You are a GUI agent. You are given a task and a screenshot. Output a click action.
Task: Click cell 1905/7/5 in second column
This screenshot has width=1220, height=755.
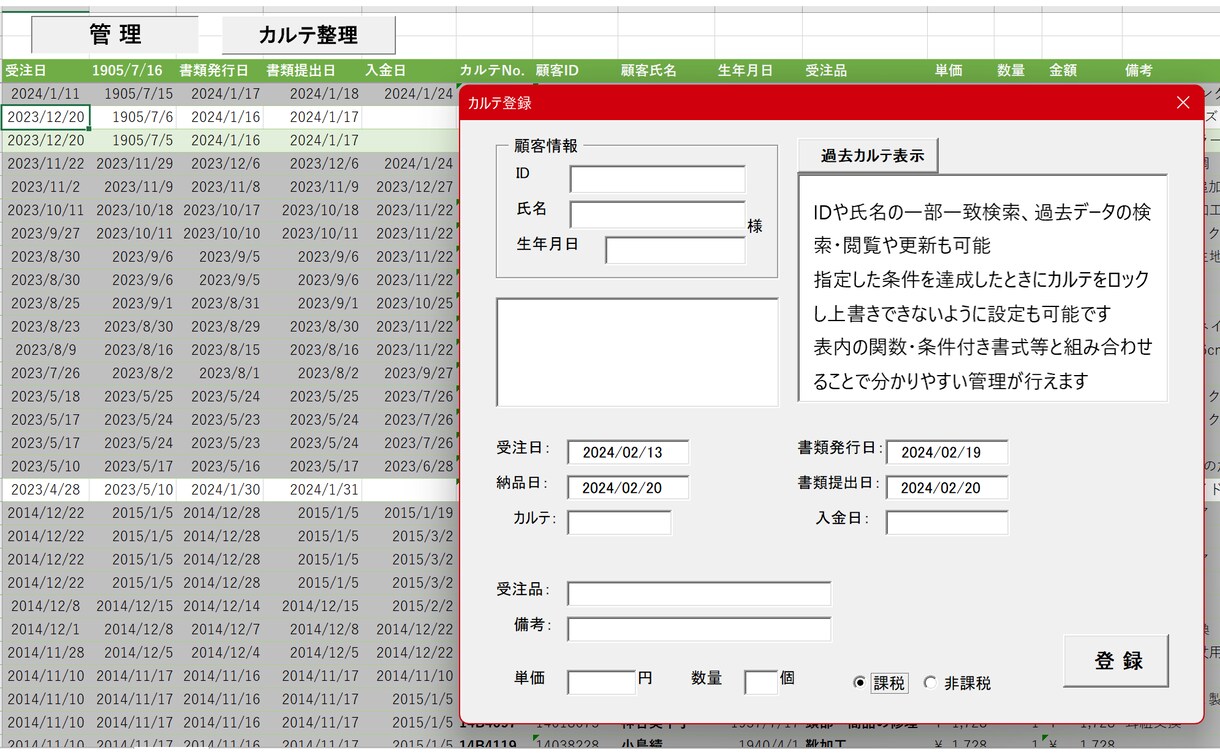pos(134,140)
